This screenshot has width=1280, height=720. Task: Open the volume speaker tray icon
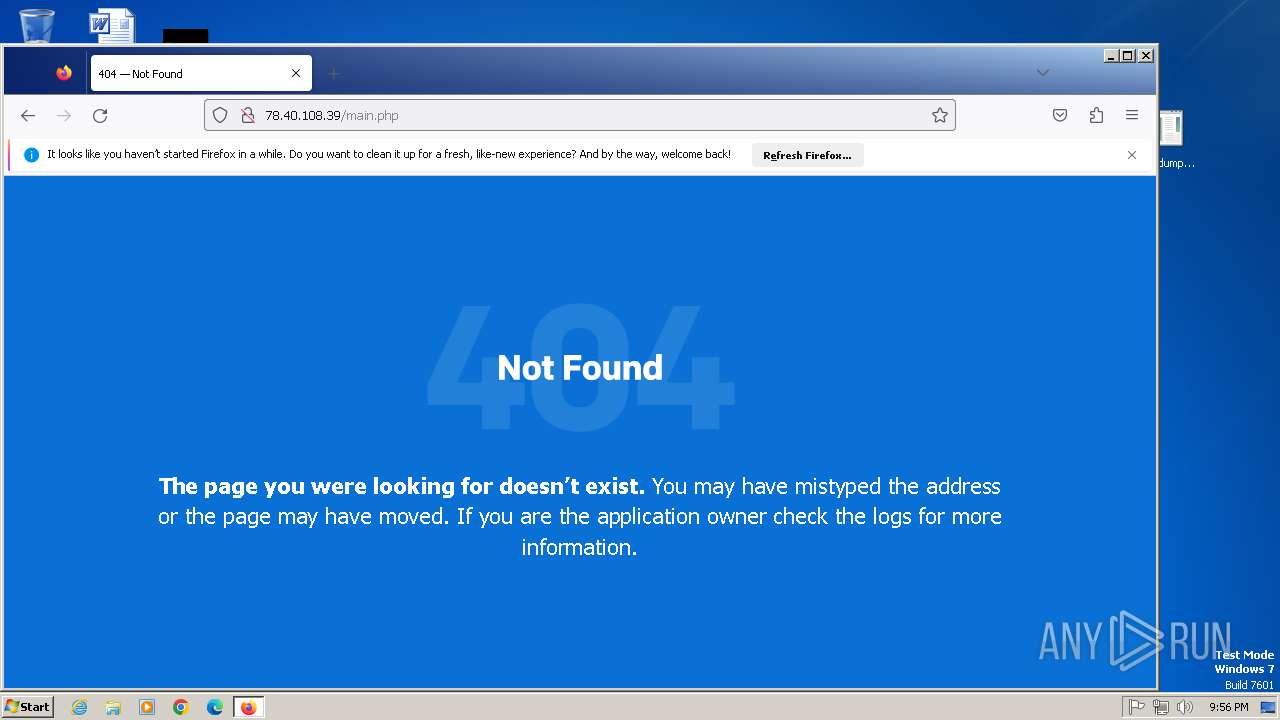1185,707
